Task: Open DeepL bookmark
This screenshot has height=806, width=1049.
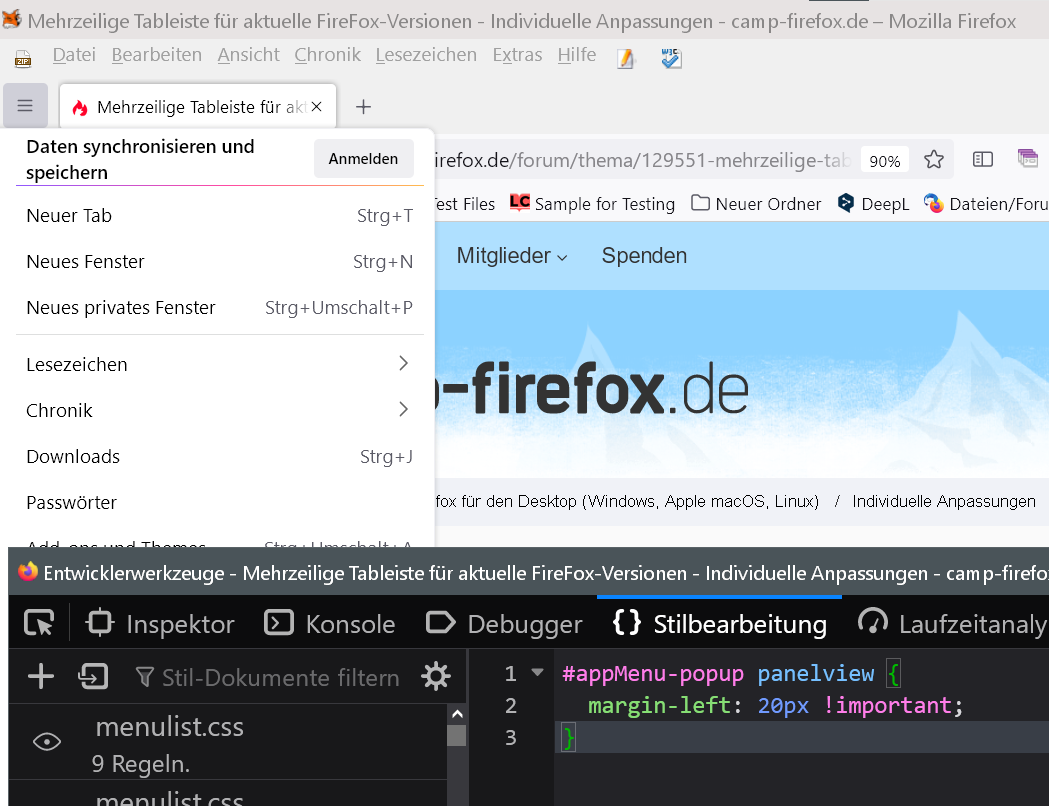Action: [874, 203]
